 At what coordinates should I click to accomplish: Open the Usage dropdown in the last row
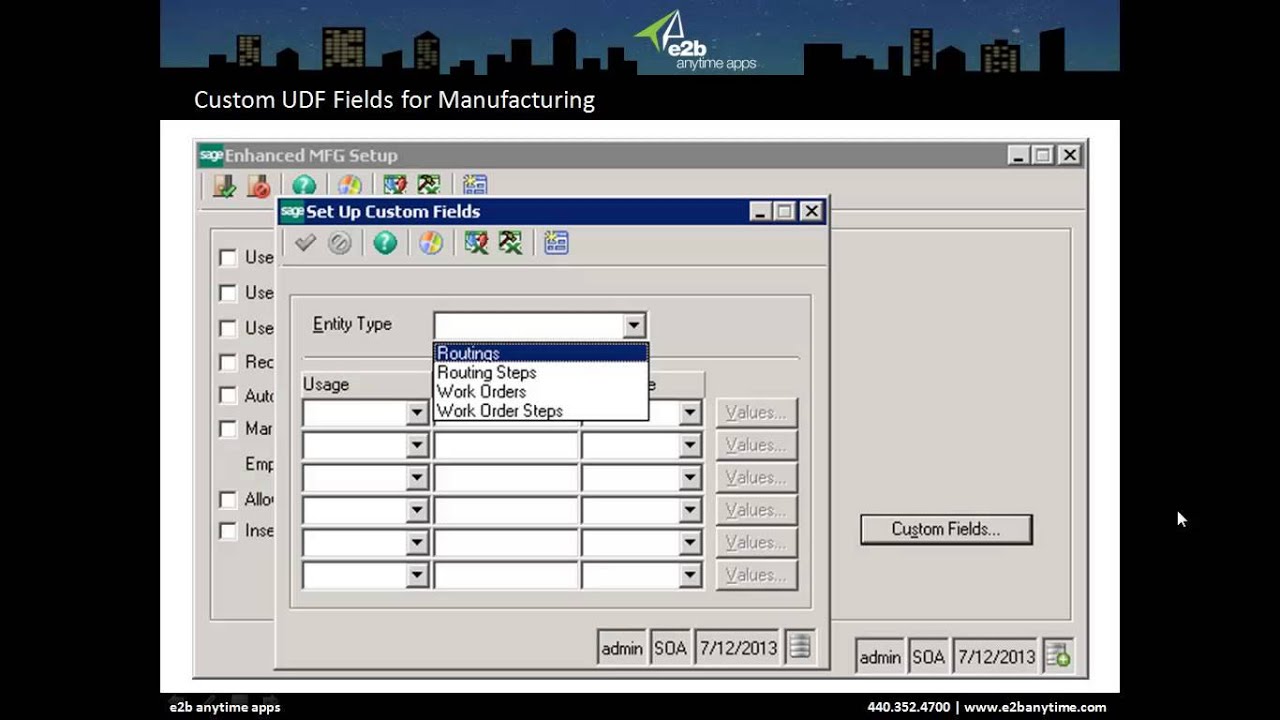pyautogui.click(x=417, y=575)
